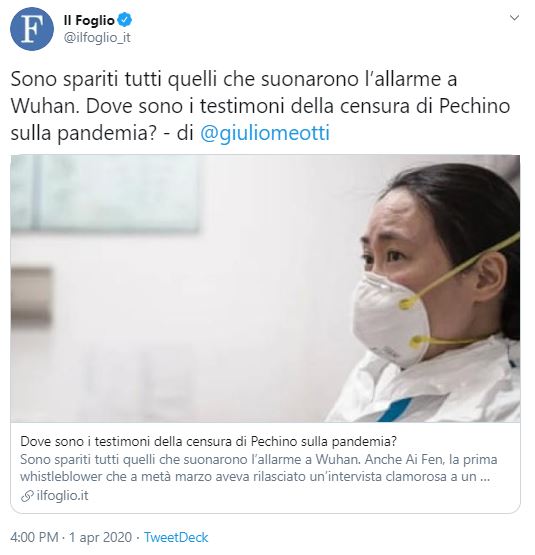
Task: Click the tweet line "Wuhan. Dove sono i testimoni"
Action: (x=260, y=106)
